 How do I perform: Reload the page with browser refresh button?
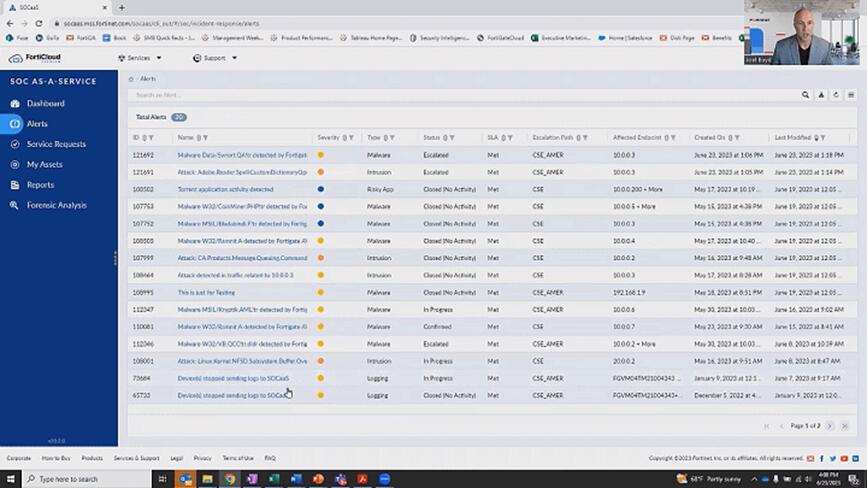[39, 24]
